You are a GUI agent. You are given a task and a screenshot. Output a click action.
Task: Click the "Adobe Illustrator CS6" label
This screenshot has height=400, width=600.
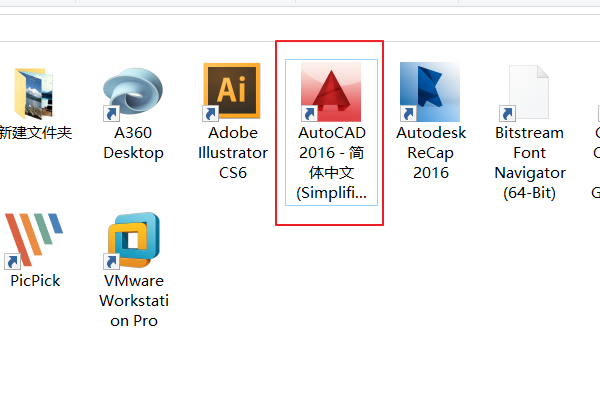pyautogui.click(x=233, y=153)
